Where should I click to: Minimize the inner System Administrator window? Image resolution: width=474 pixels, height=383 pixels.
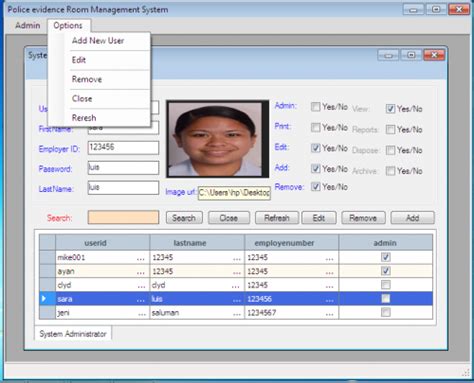(388, 55)
